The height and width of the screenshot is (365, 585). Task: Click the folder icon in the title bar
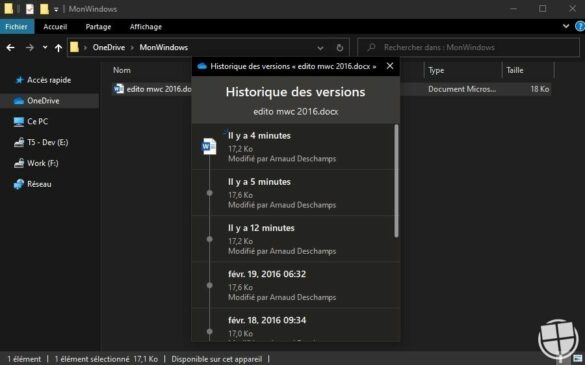[9, 9]
